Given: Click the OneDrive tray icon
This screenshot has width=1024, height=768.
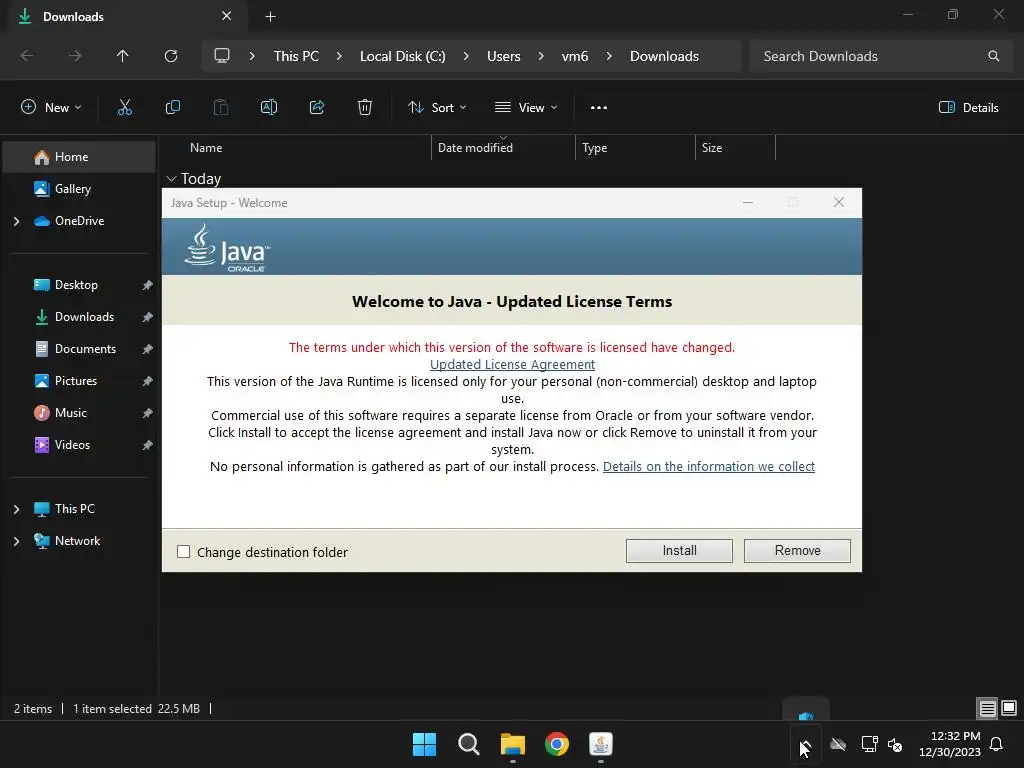Looking at the screenshot, I should 838,744.
